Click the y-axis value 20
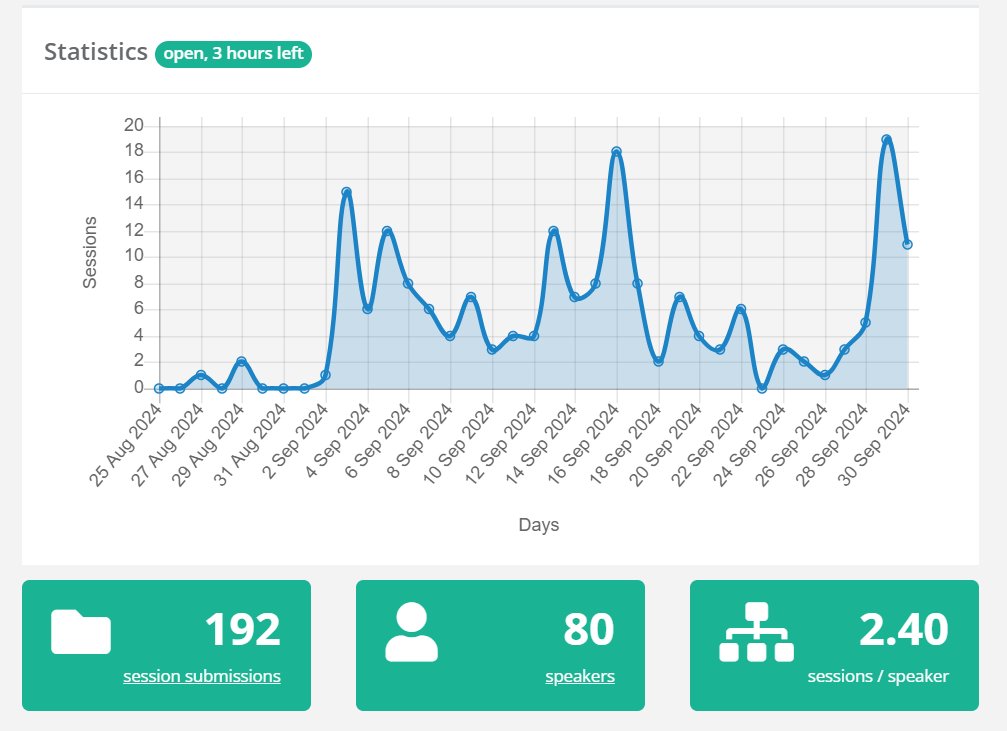 coord(134,125)
